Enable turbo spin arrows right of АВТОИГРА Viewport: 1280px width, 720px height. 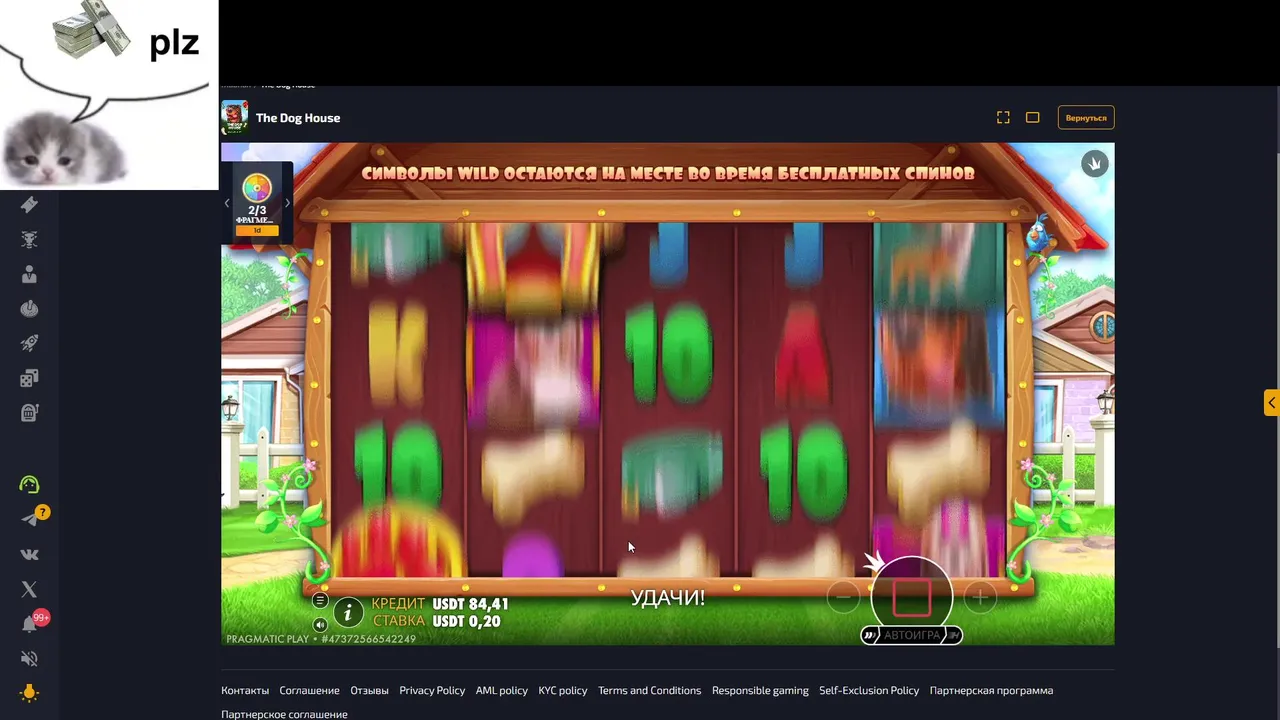954,635
